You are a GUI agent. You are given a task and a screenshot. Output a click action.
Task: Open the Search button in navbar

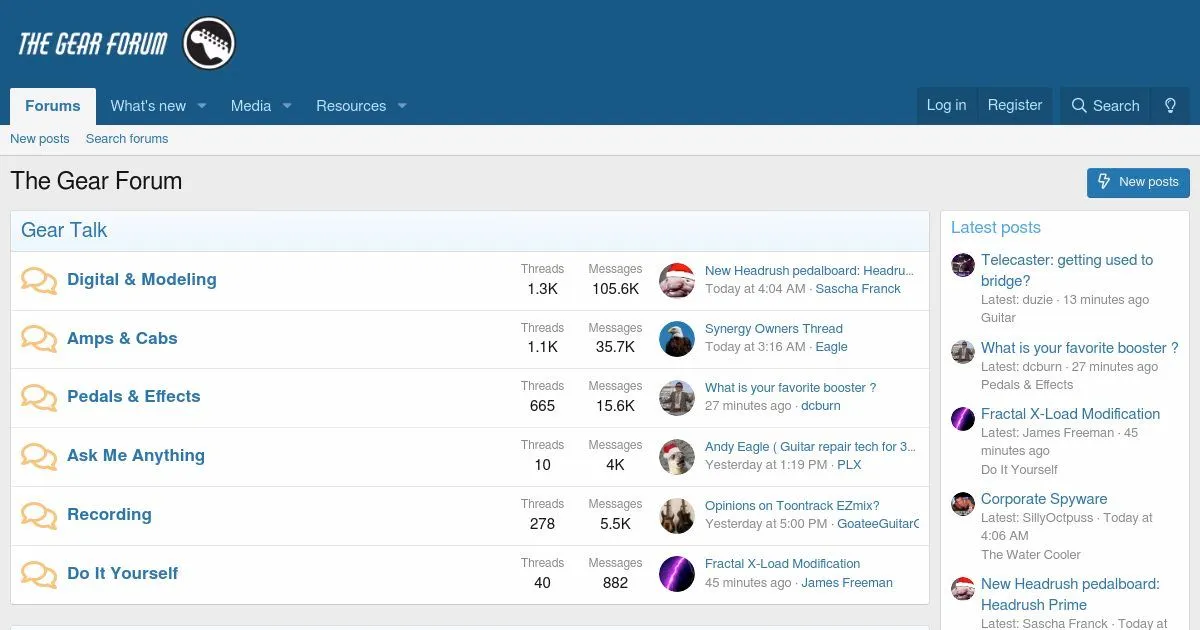(1105, 105)
